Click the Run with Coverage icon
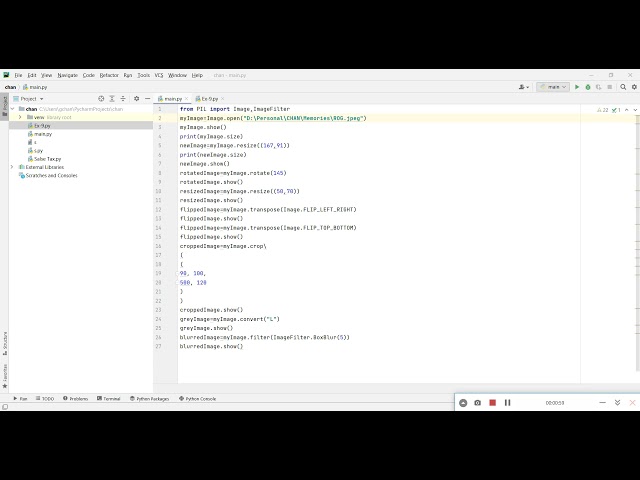The image size is (640, 480). [598, 87]
